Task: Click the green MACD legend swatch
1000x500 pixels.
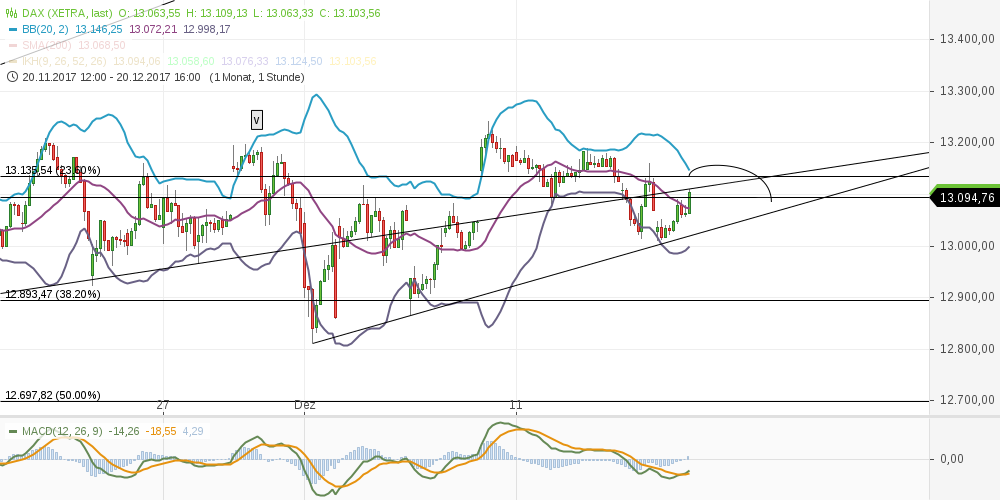Action: pyautogui.click(x=12, y=432)
